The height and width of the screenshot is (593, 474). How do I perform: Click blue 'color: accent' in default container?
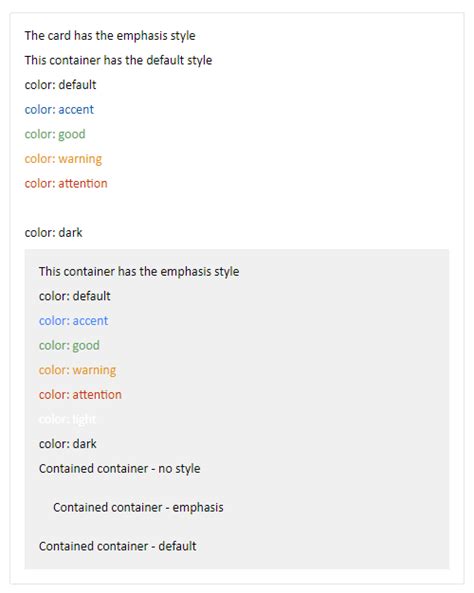[x=59, y=110]
